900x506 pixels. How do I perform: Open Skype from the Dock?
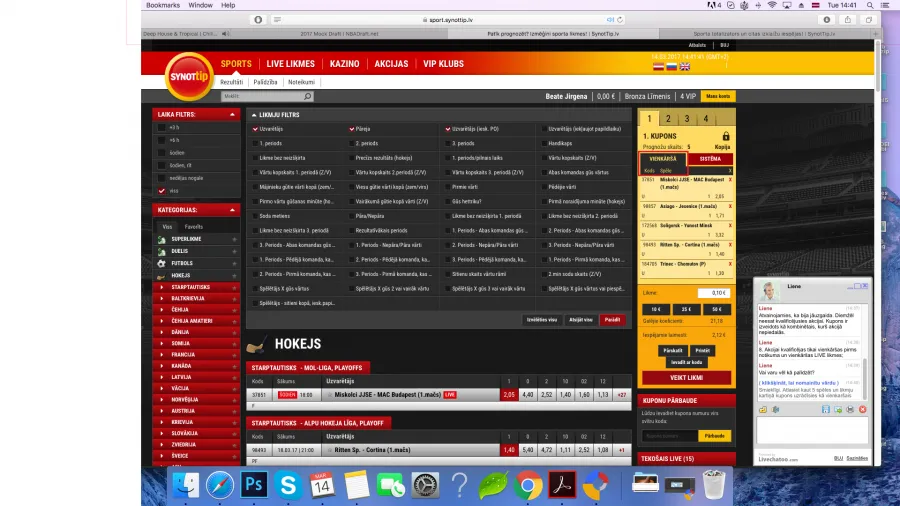[x=288, y=484]
